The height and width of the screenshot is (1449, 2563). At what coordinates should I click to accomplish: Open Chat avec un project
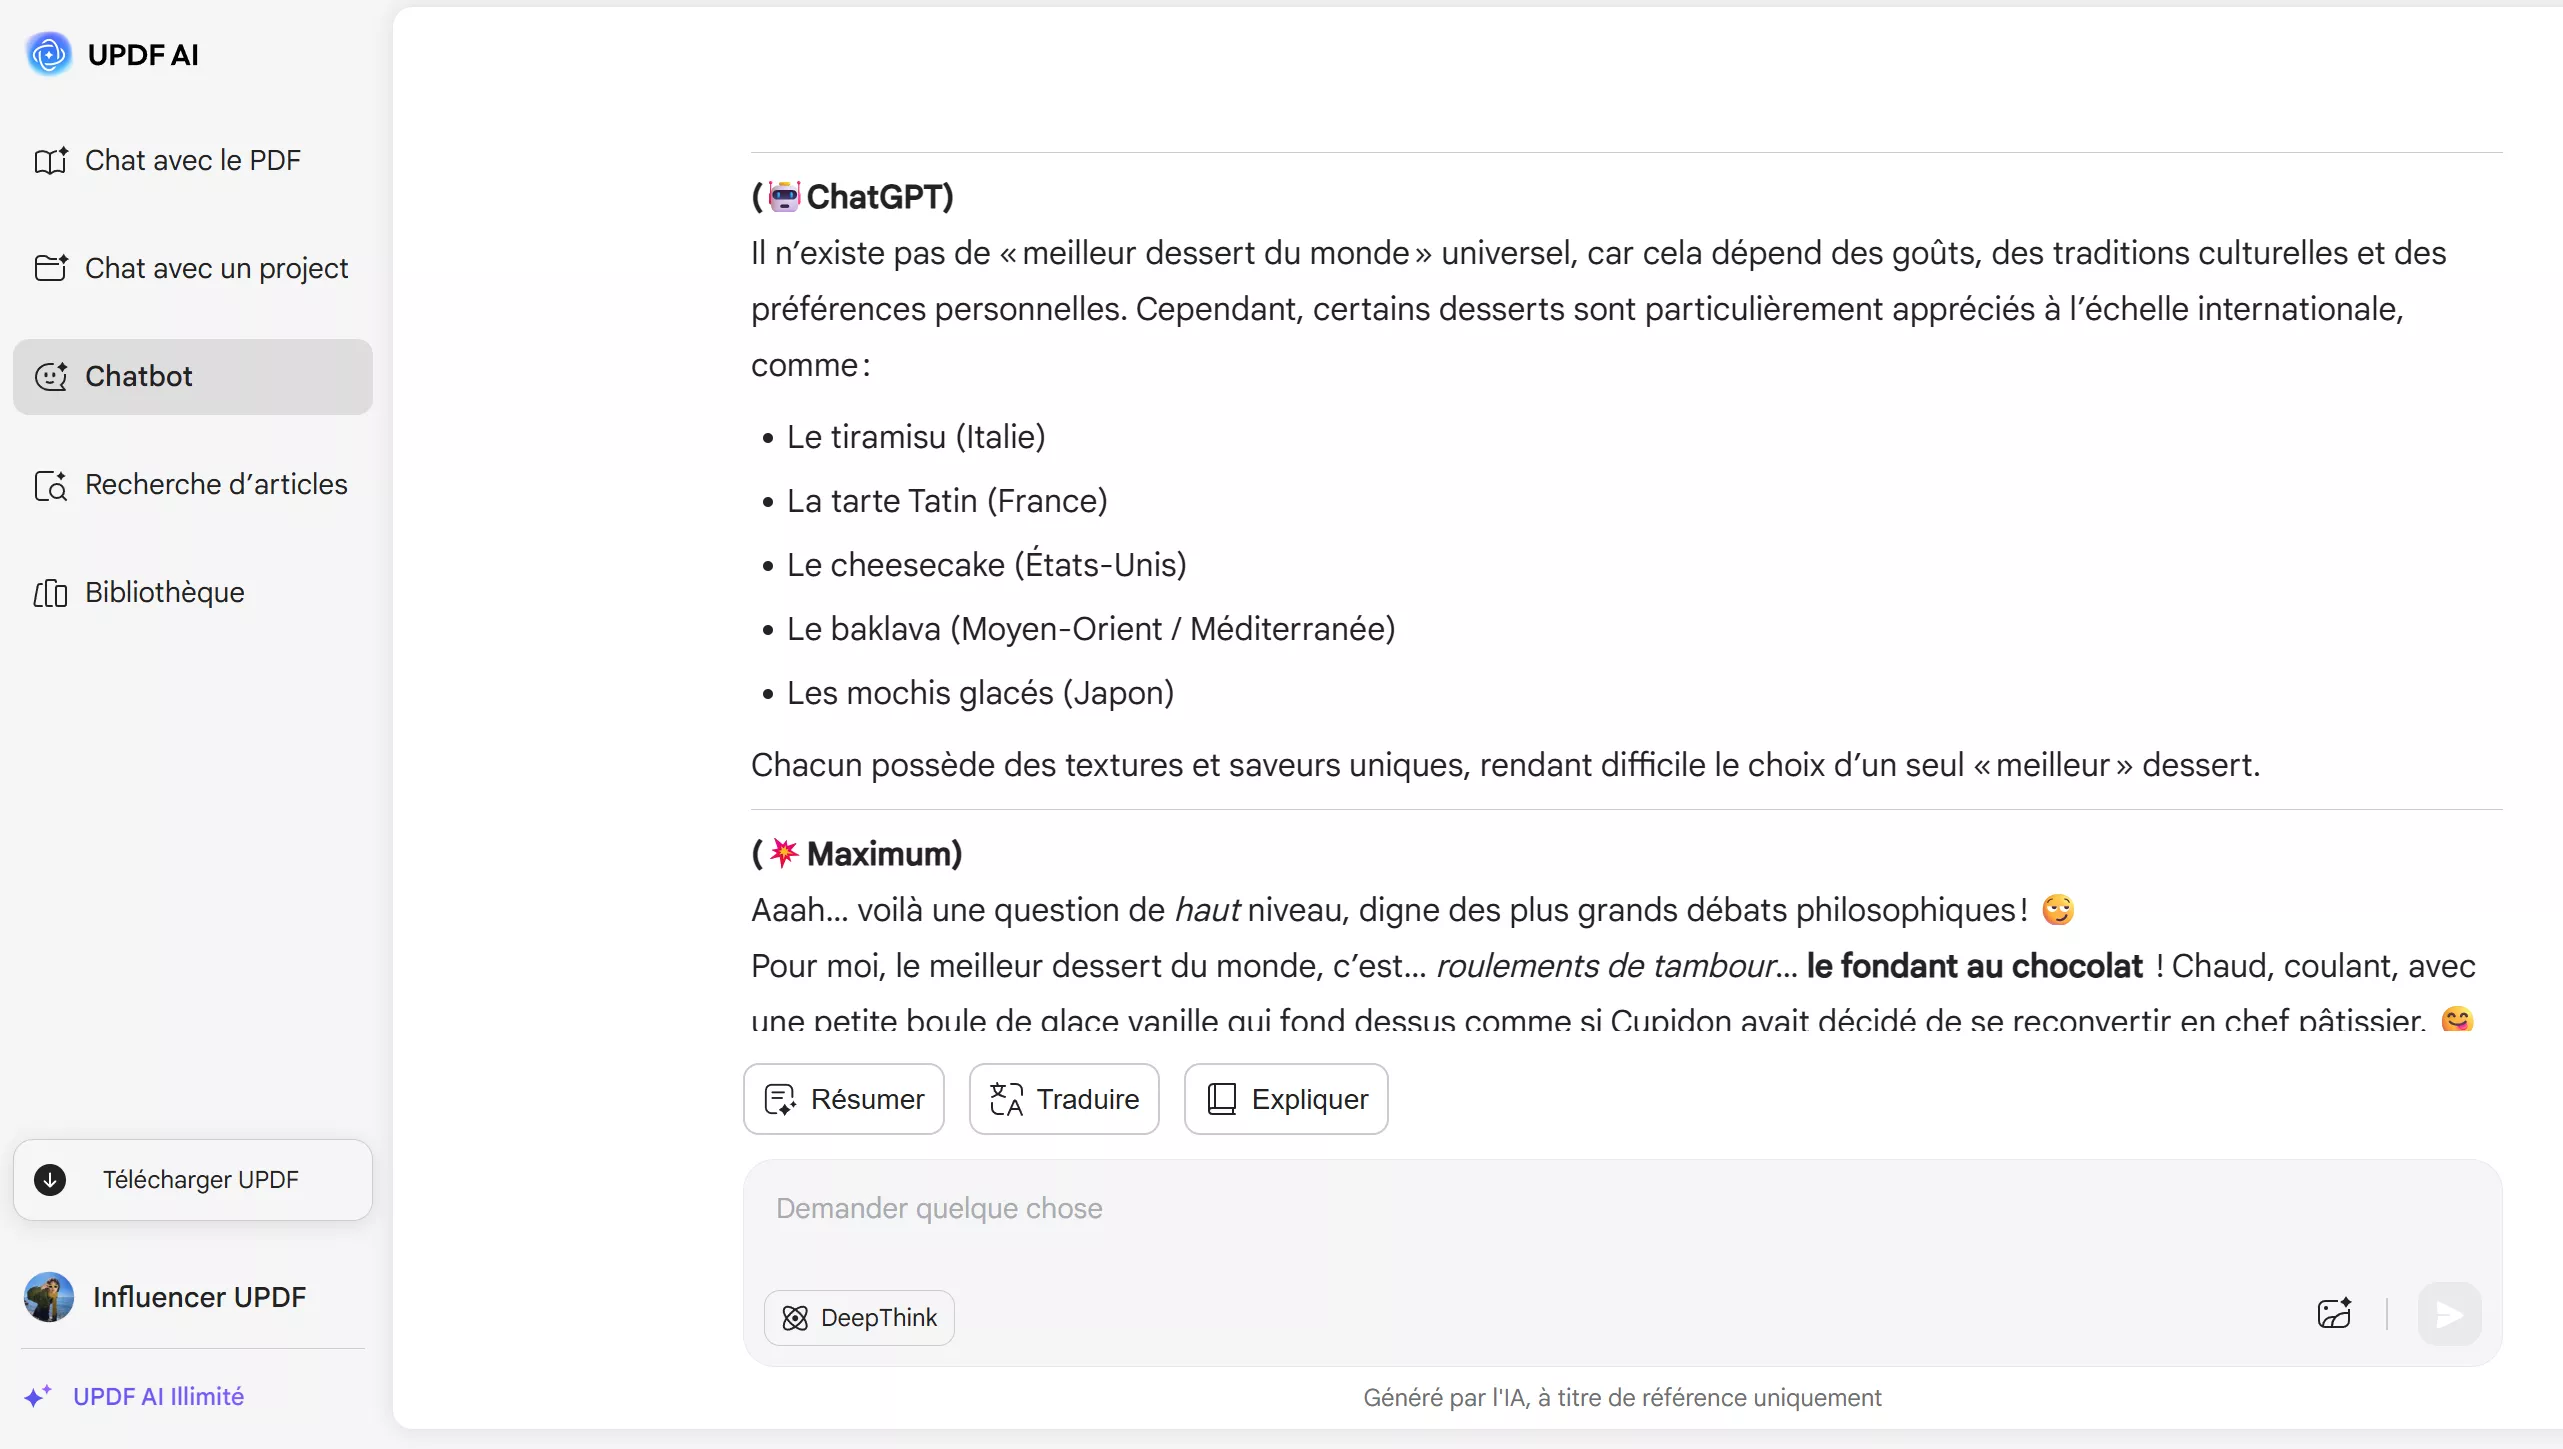[216, 268]
